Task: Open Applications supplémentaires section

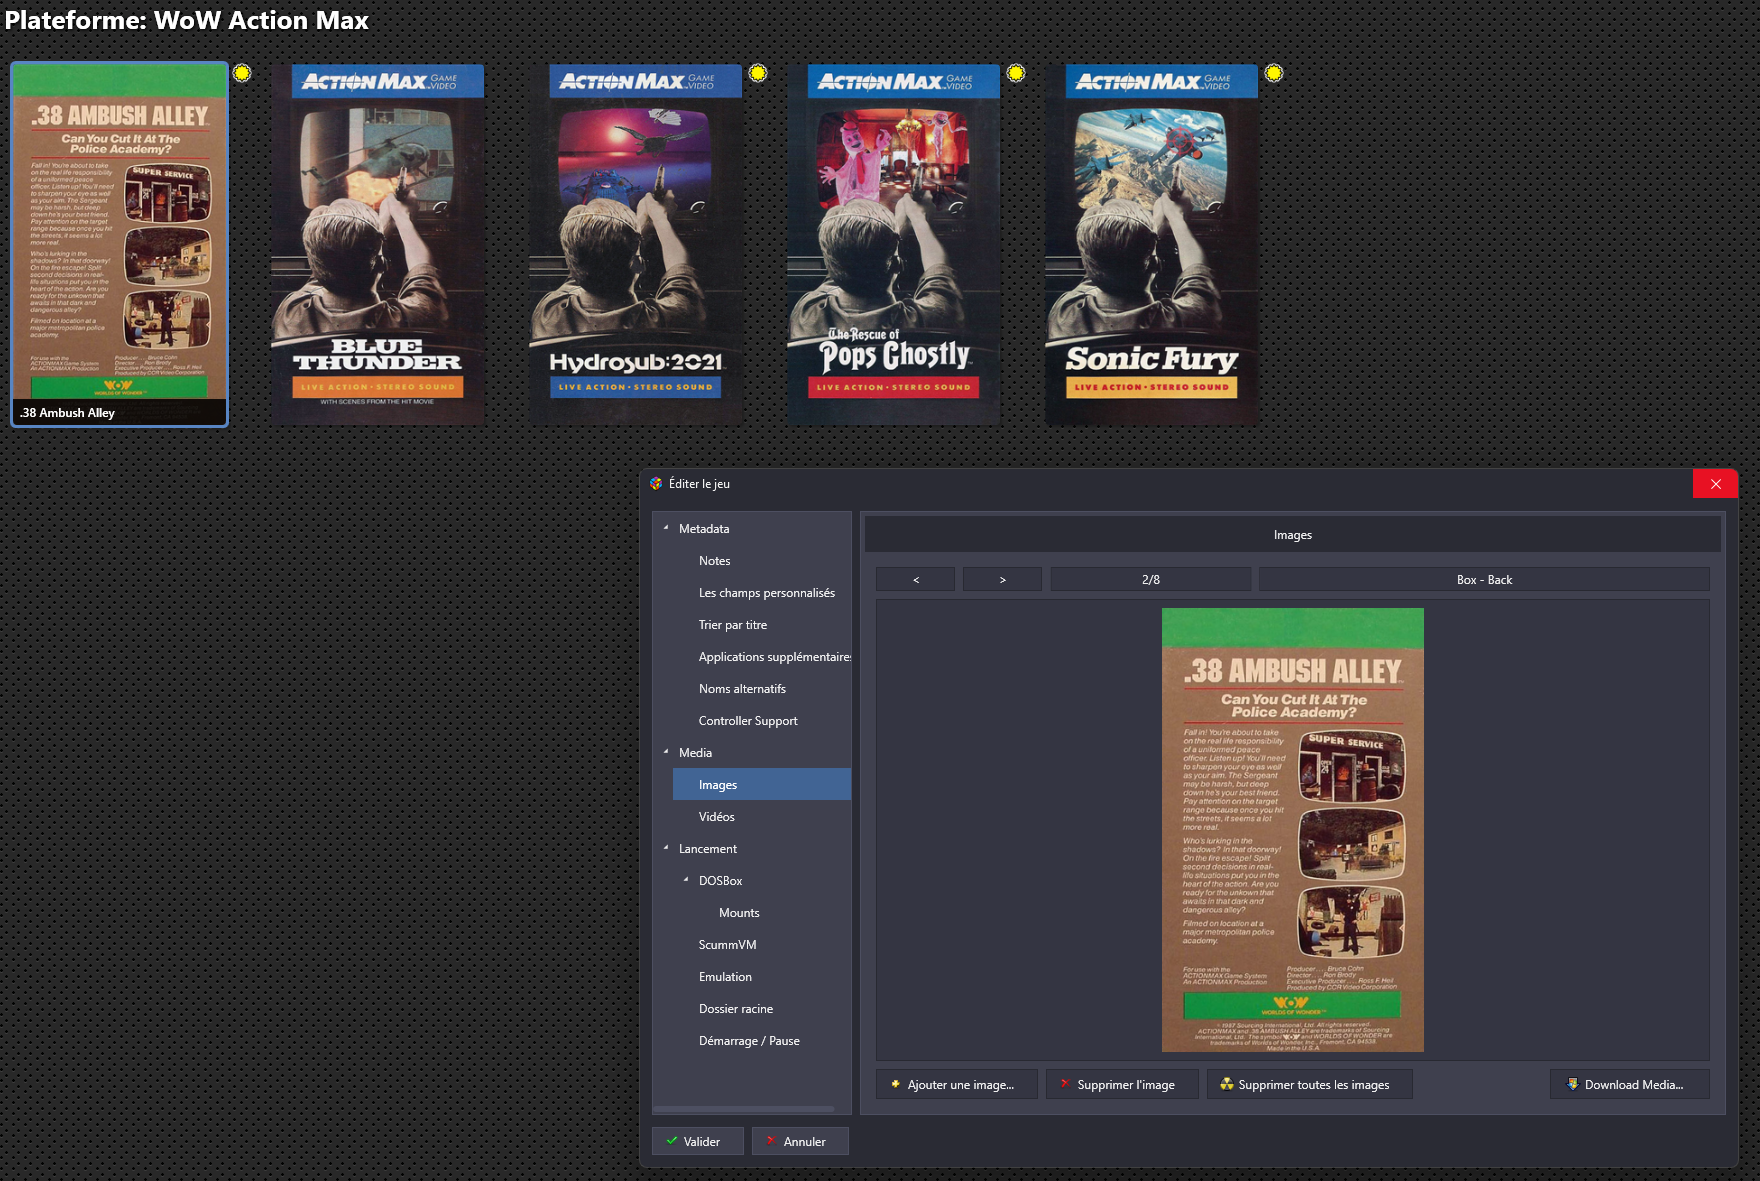Action: coord(774,657)
